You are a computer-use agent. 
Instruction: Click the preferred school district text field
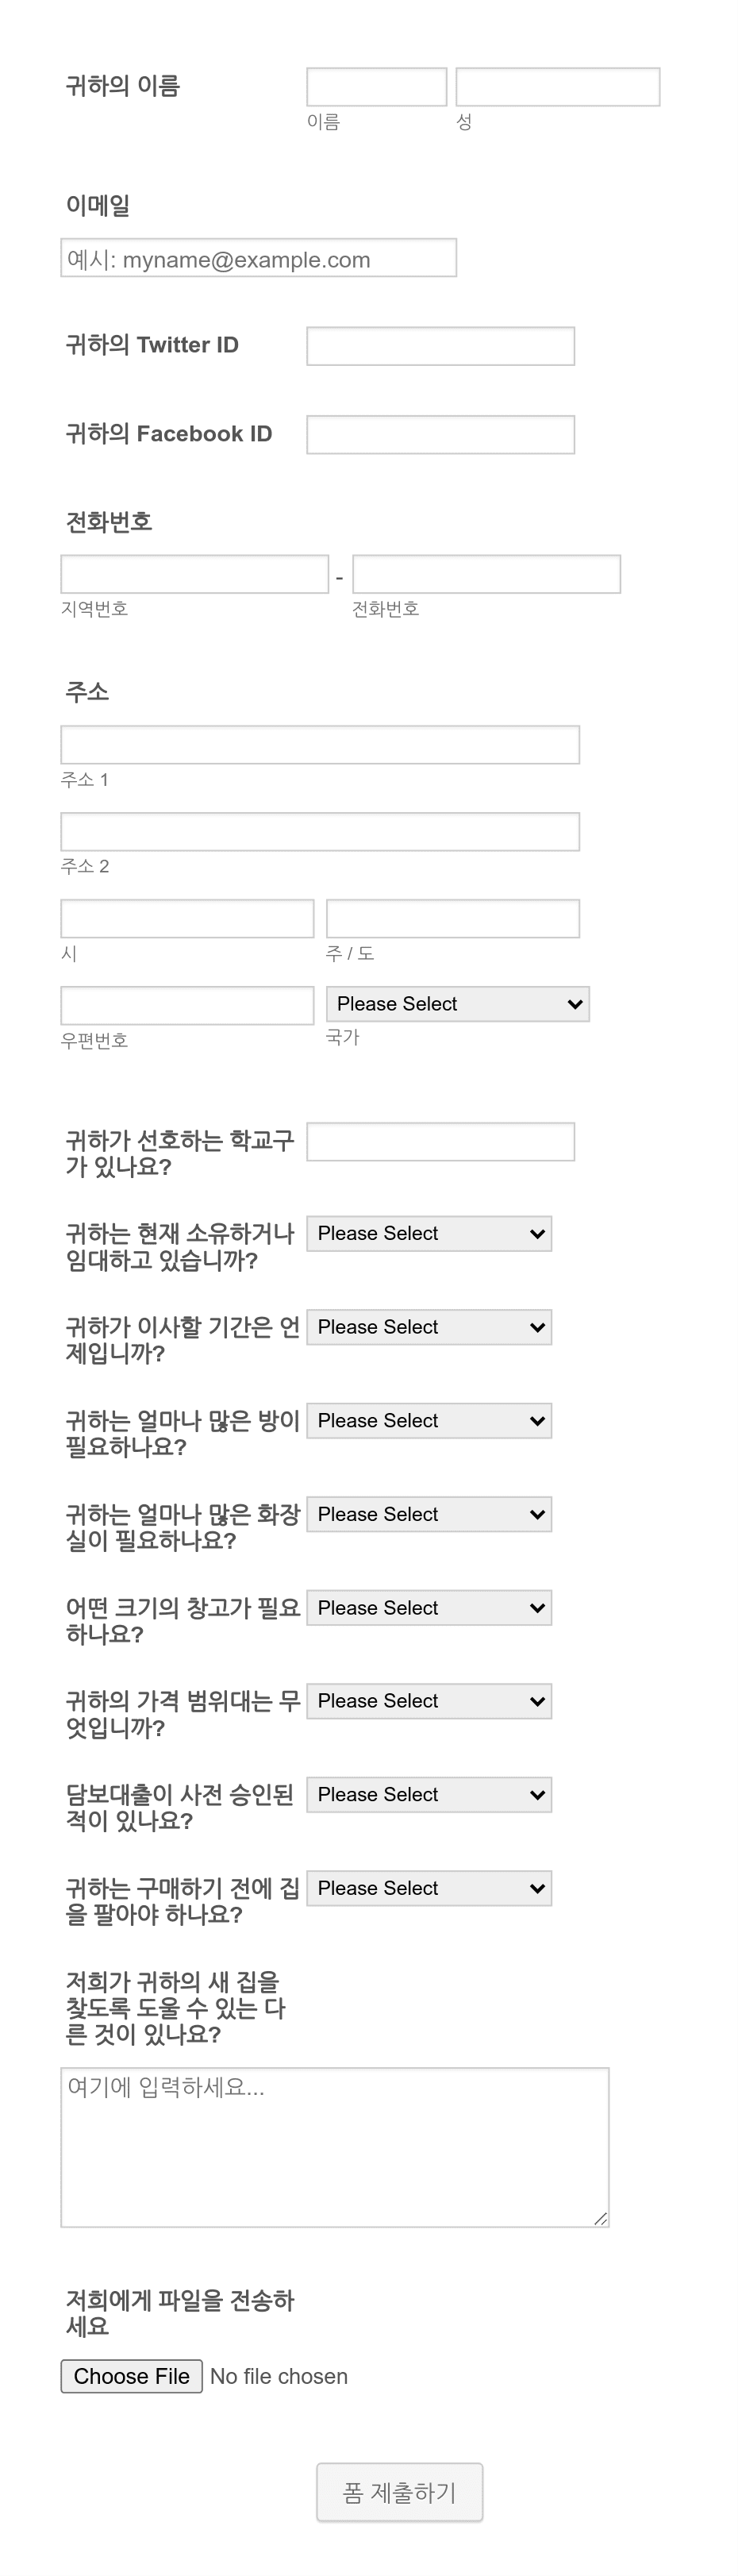coord(440,1142)
